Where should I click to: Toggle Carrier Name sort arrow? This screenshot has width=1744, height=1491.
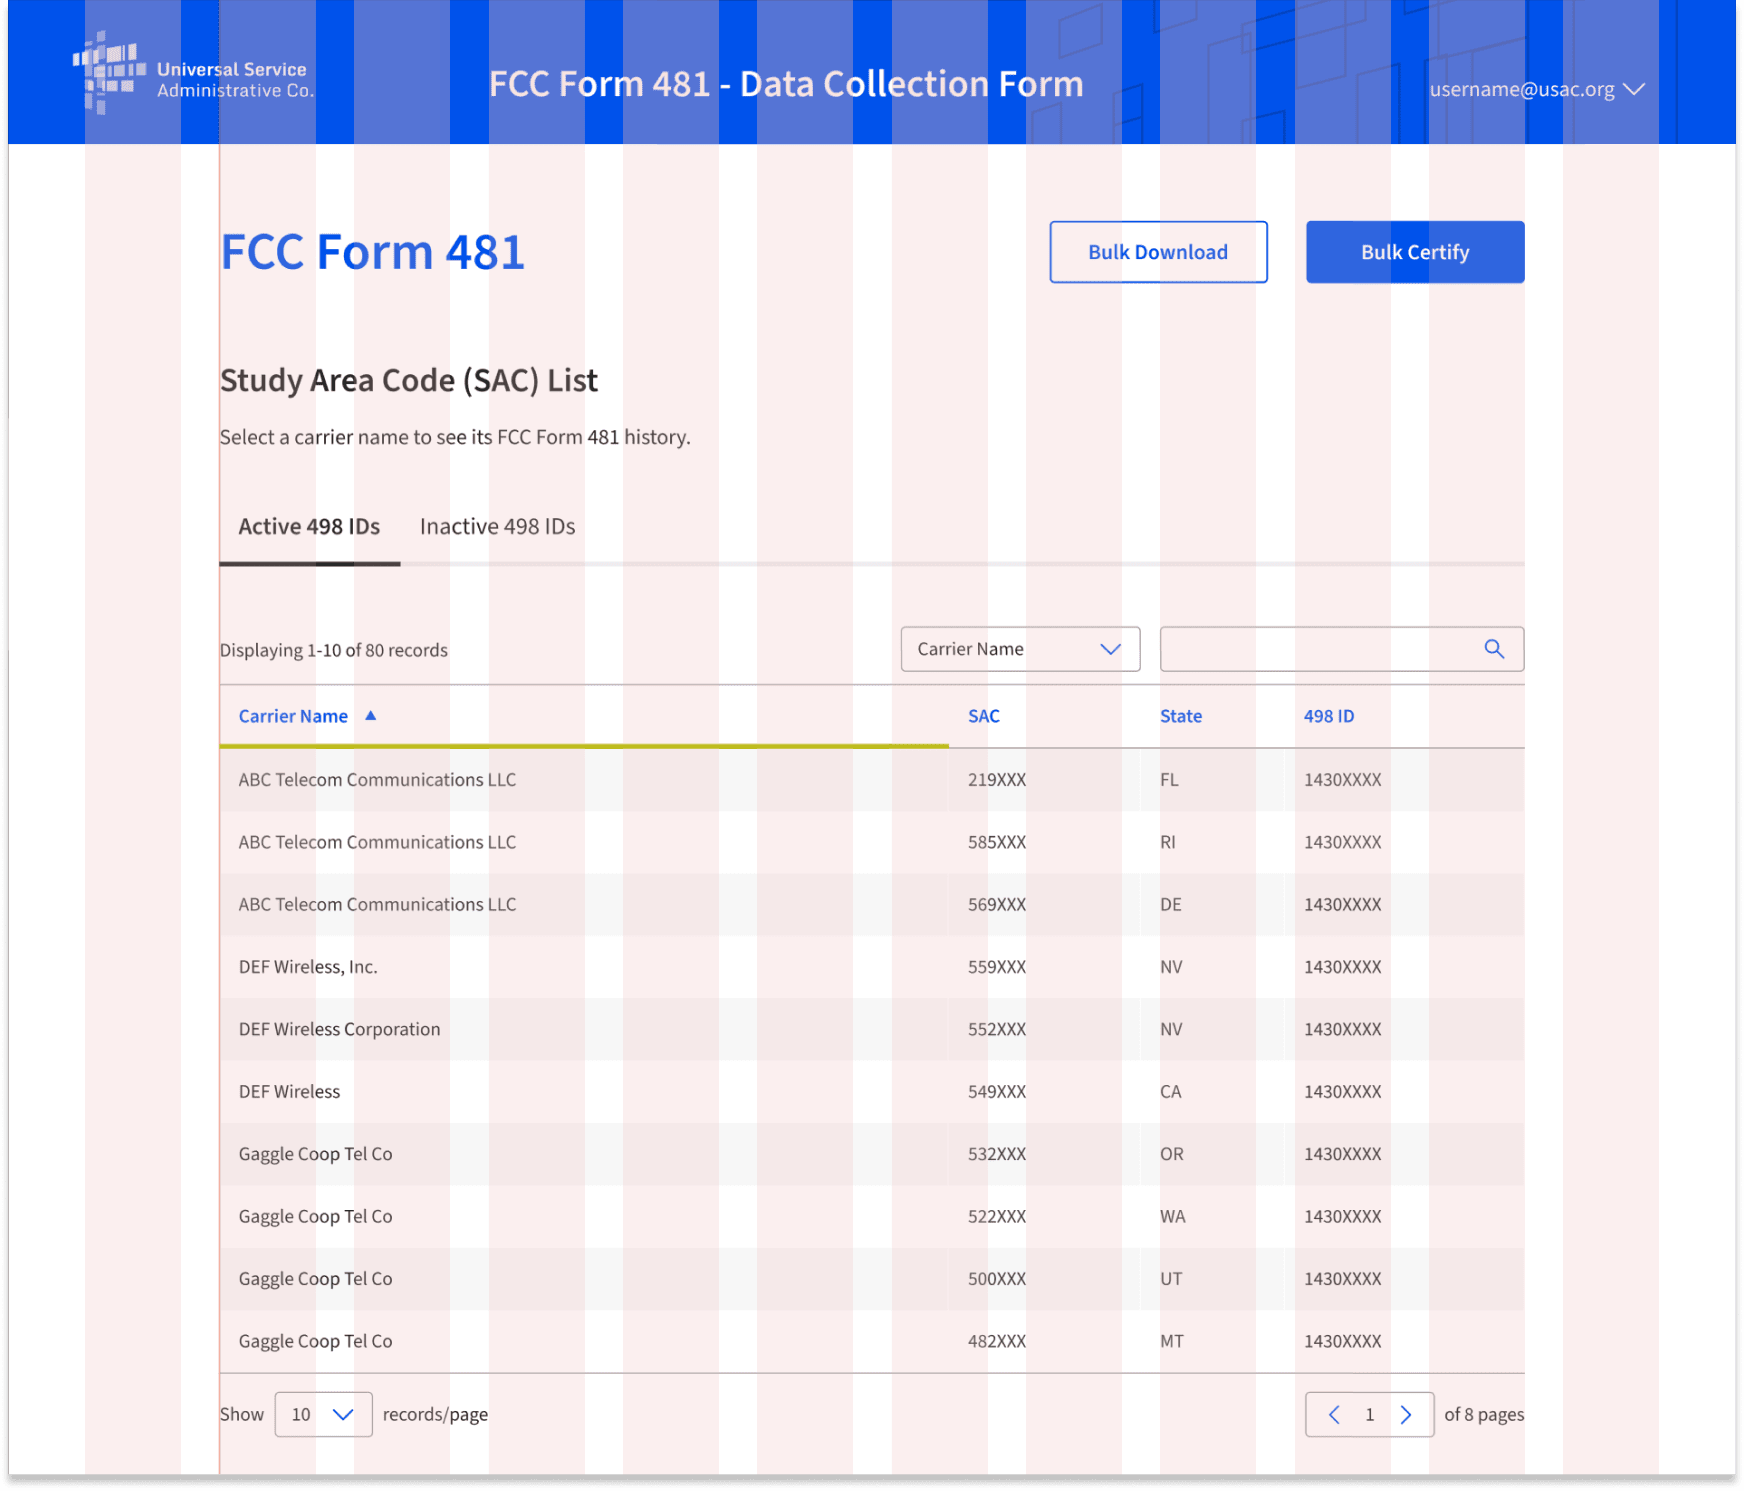(371, 715)
